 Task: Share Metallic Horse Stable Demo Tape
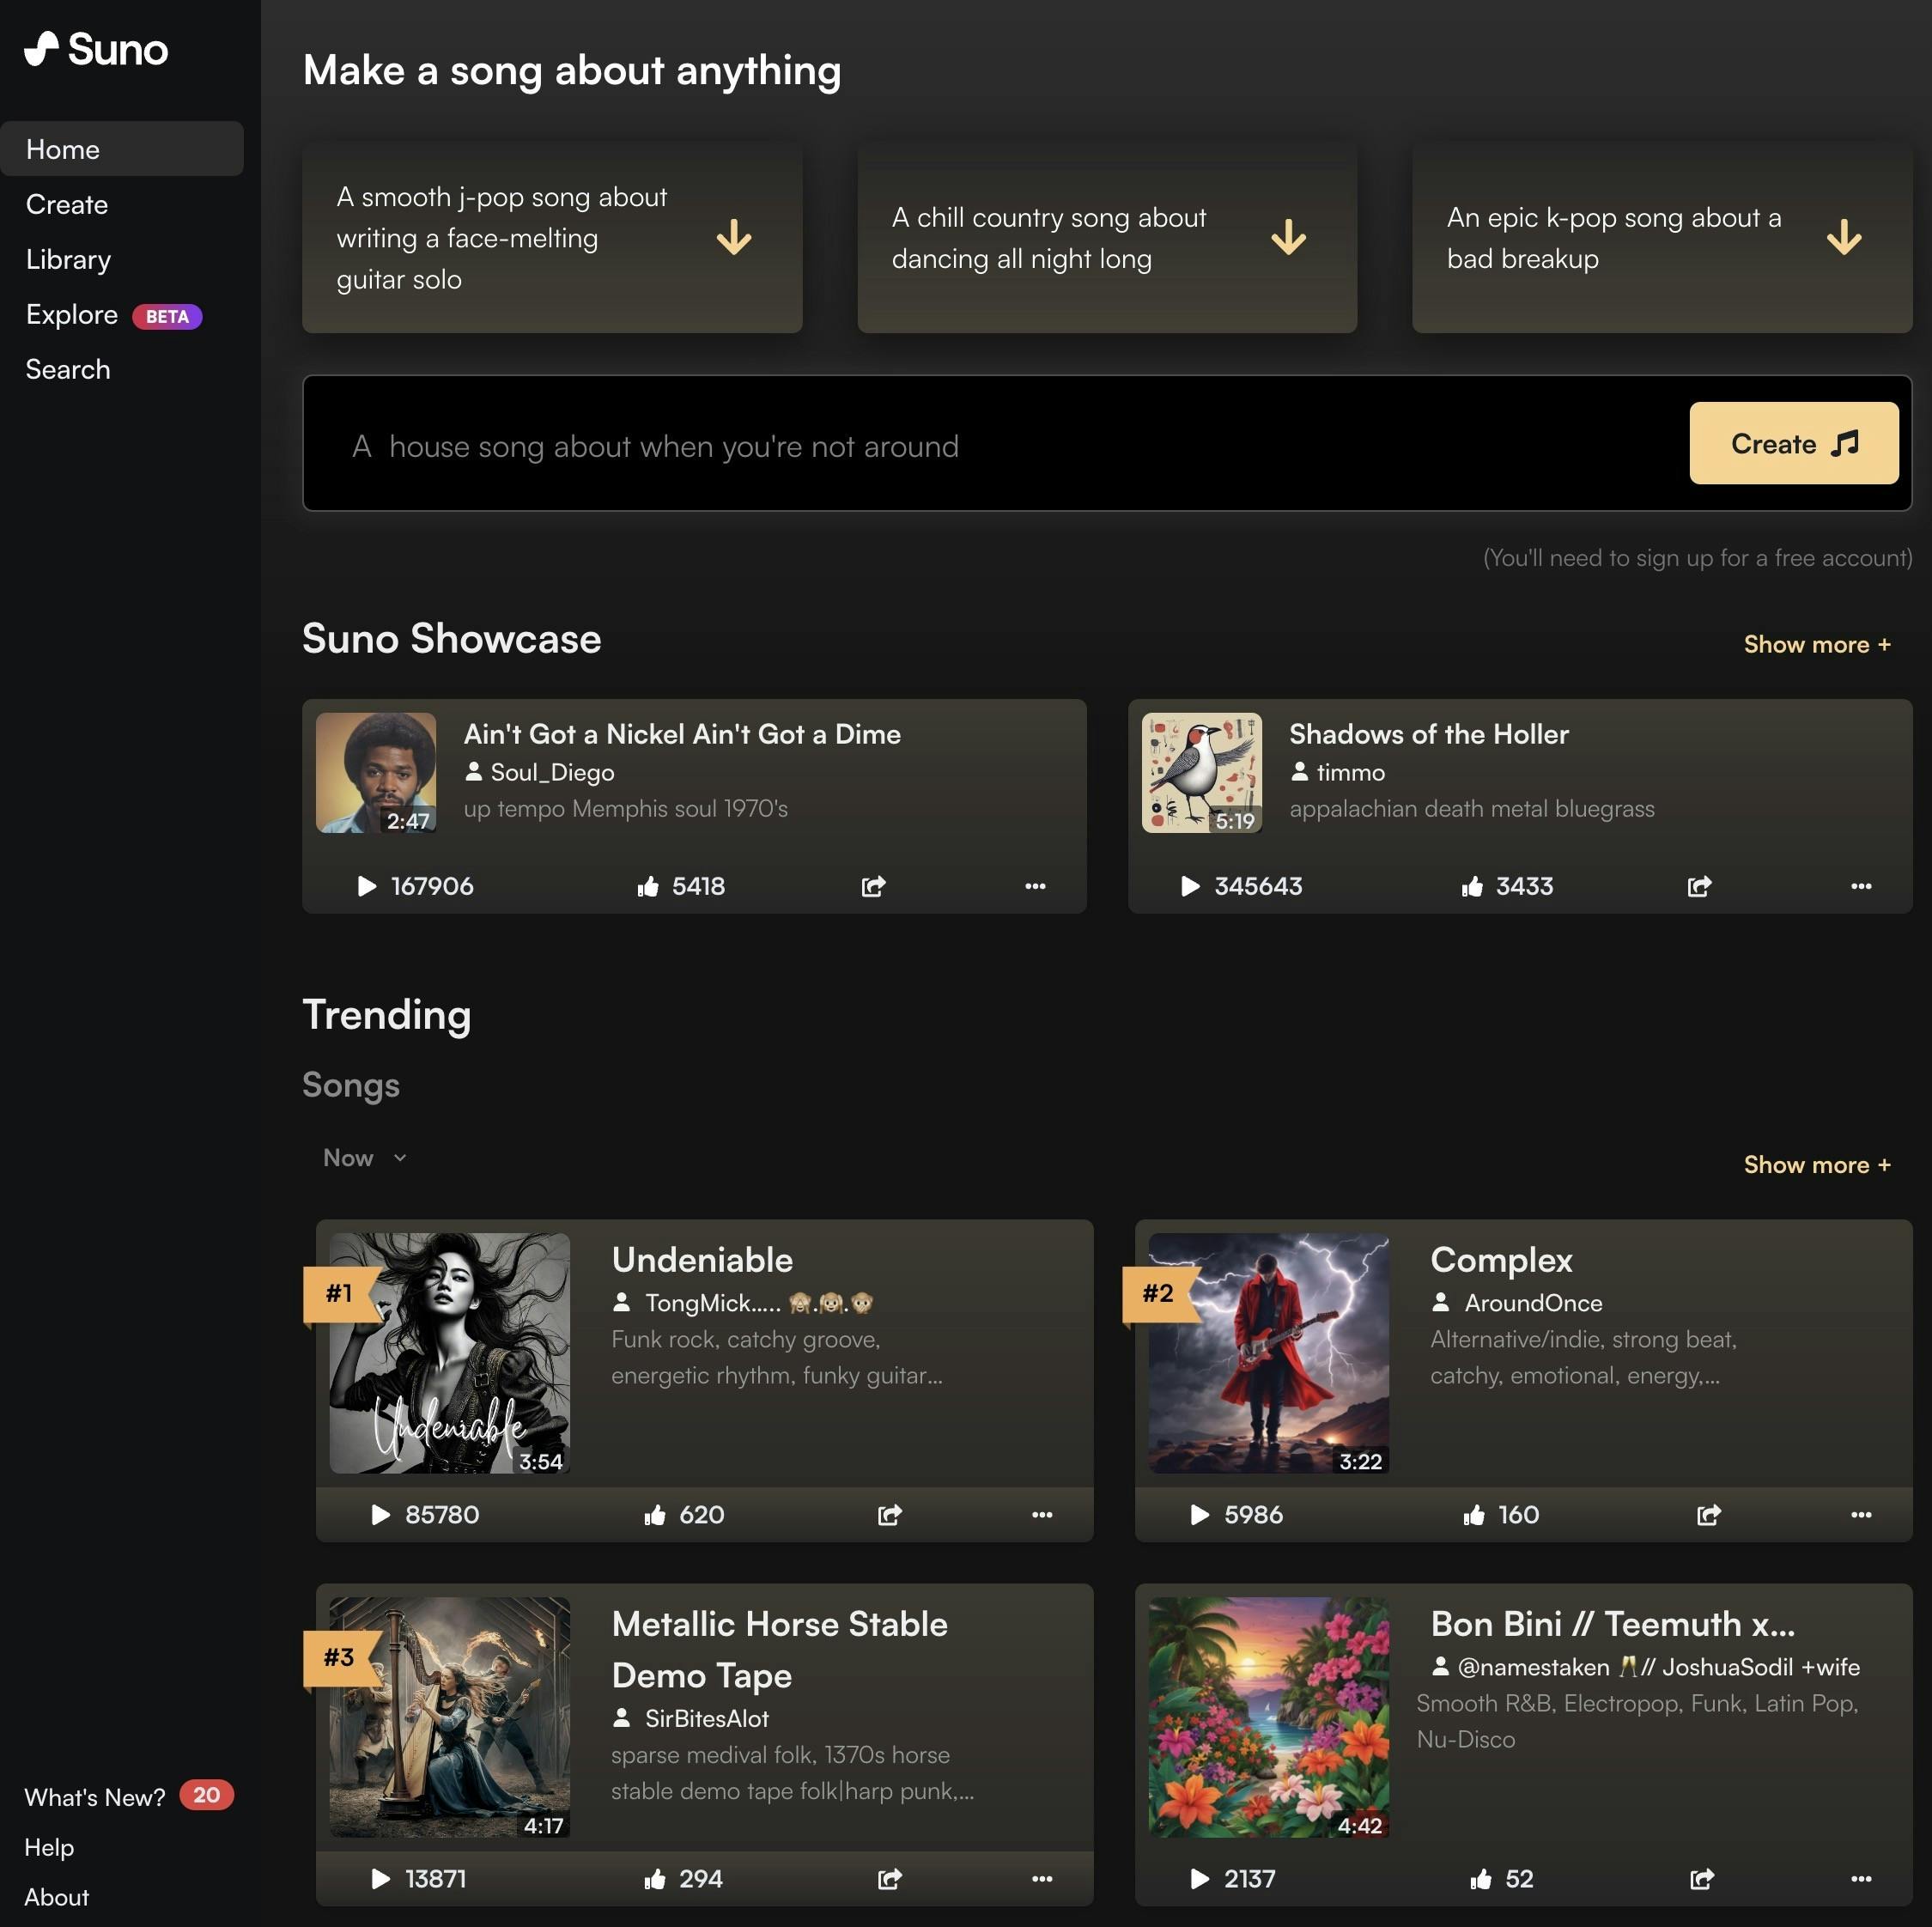point(889,1878)
